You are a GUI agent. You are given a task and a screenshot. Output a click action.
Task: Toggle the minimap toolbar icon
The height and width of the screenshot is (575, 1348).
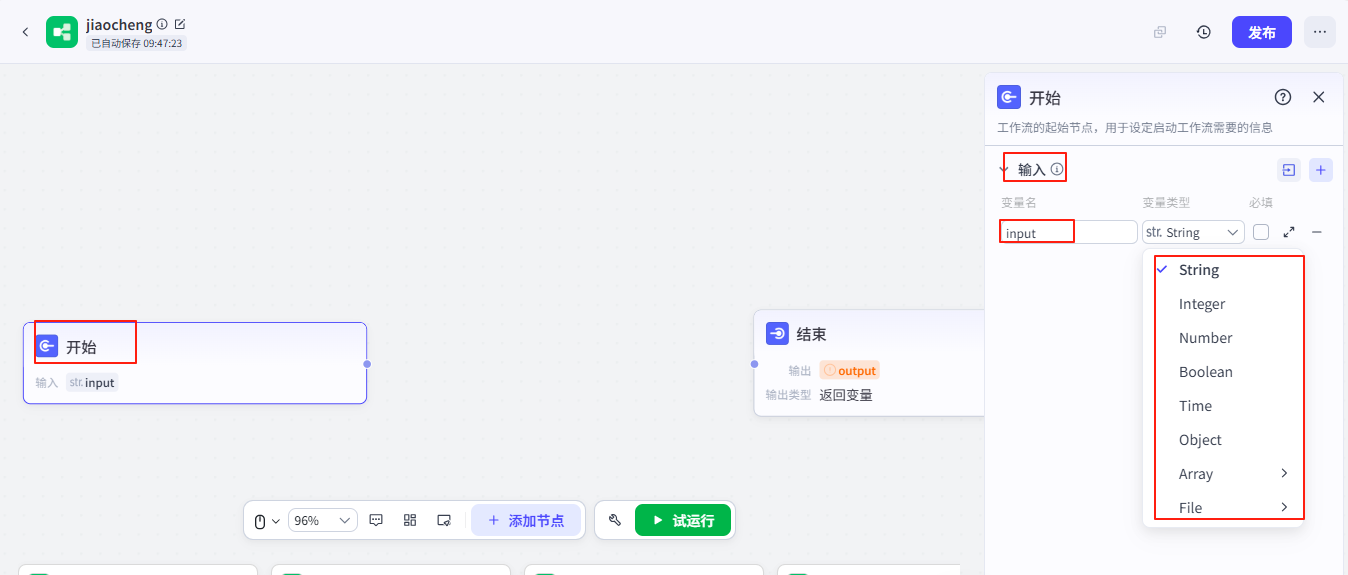click(444, 520)
